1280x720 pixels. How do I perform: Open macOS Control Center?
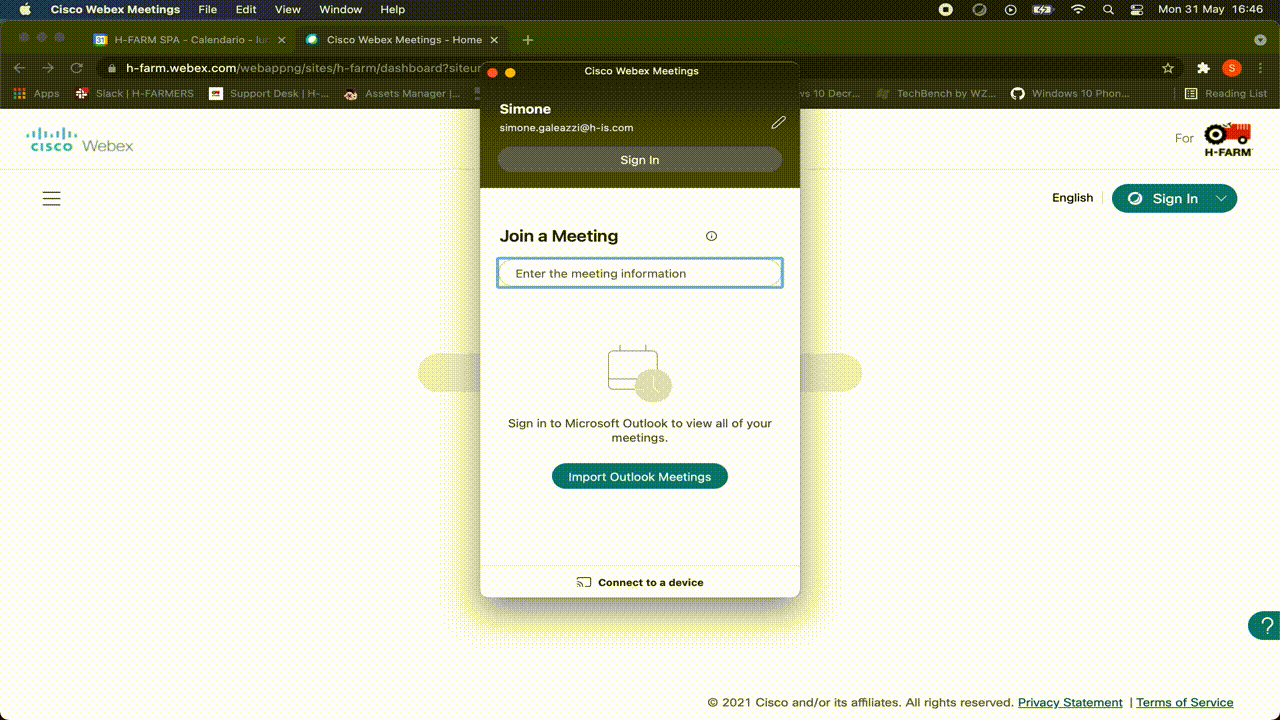1136,9
